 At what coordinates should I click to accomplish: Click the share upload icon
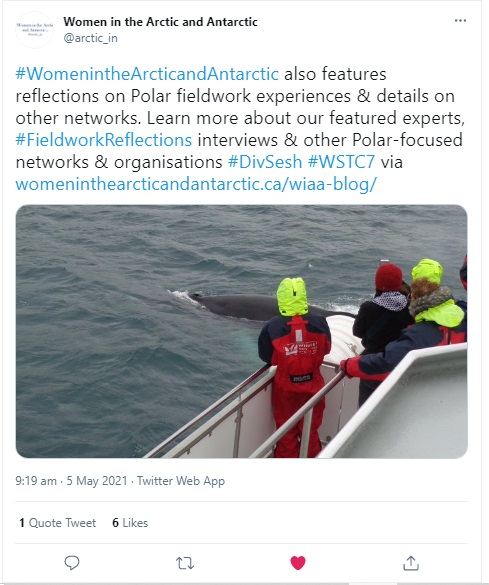(x=411, y=563)
